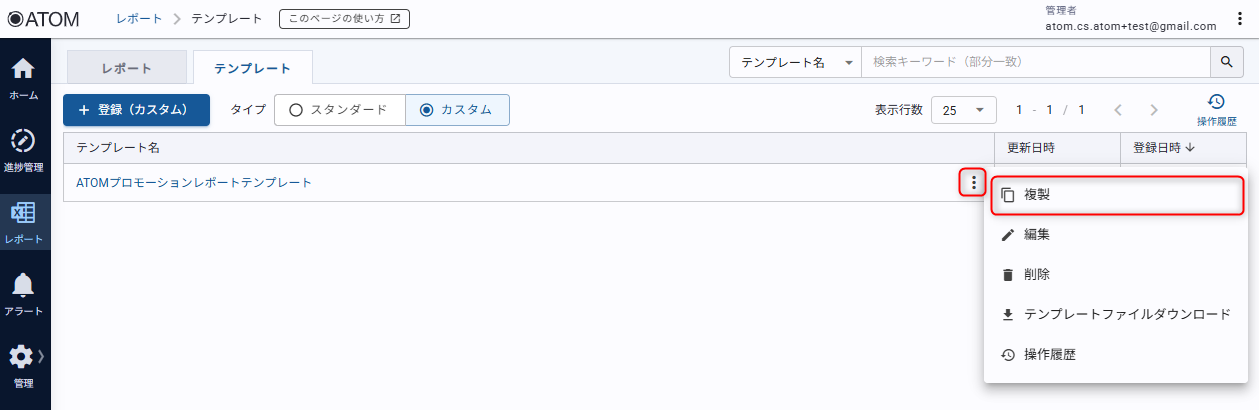1259x410 pixels.
Task: Click the row's three-dot menu icon
Action: point(973,183)
